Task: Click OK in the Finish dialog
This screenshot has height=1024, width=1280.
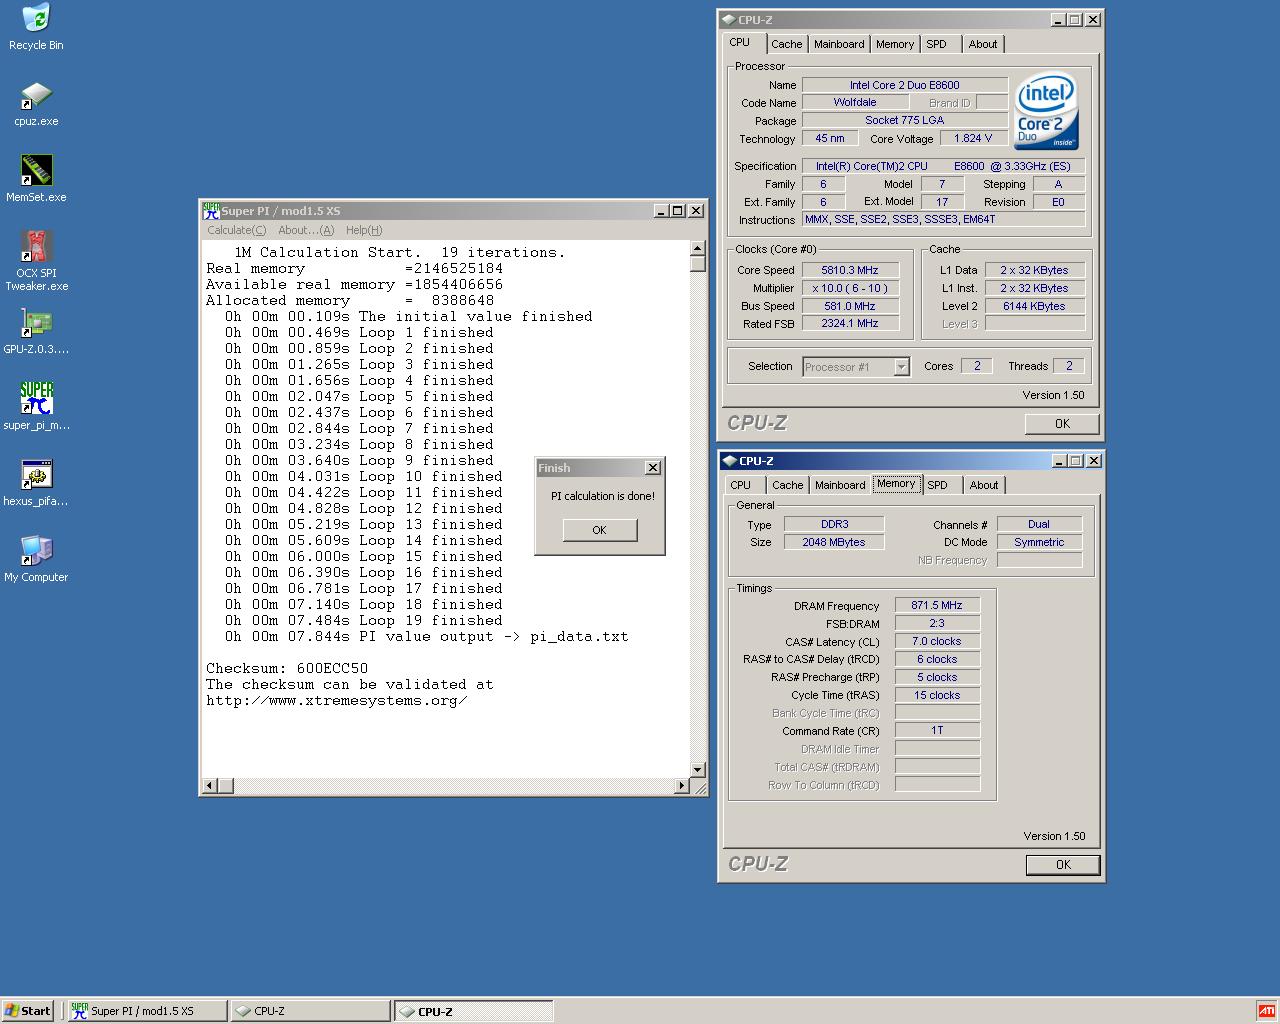Action: tap(599, 530)
